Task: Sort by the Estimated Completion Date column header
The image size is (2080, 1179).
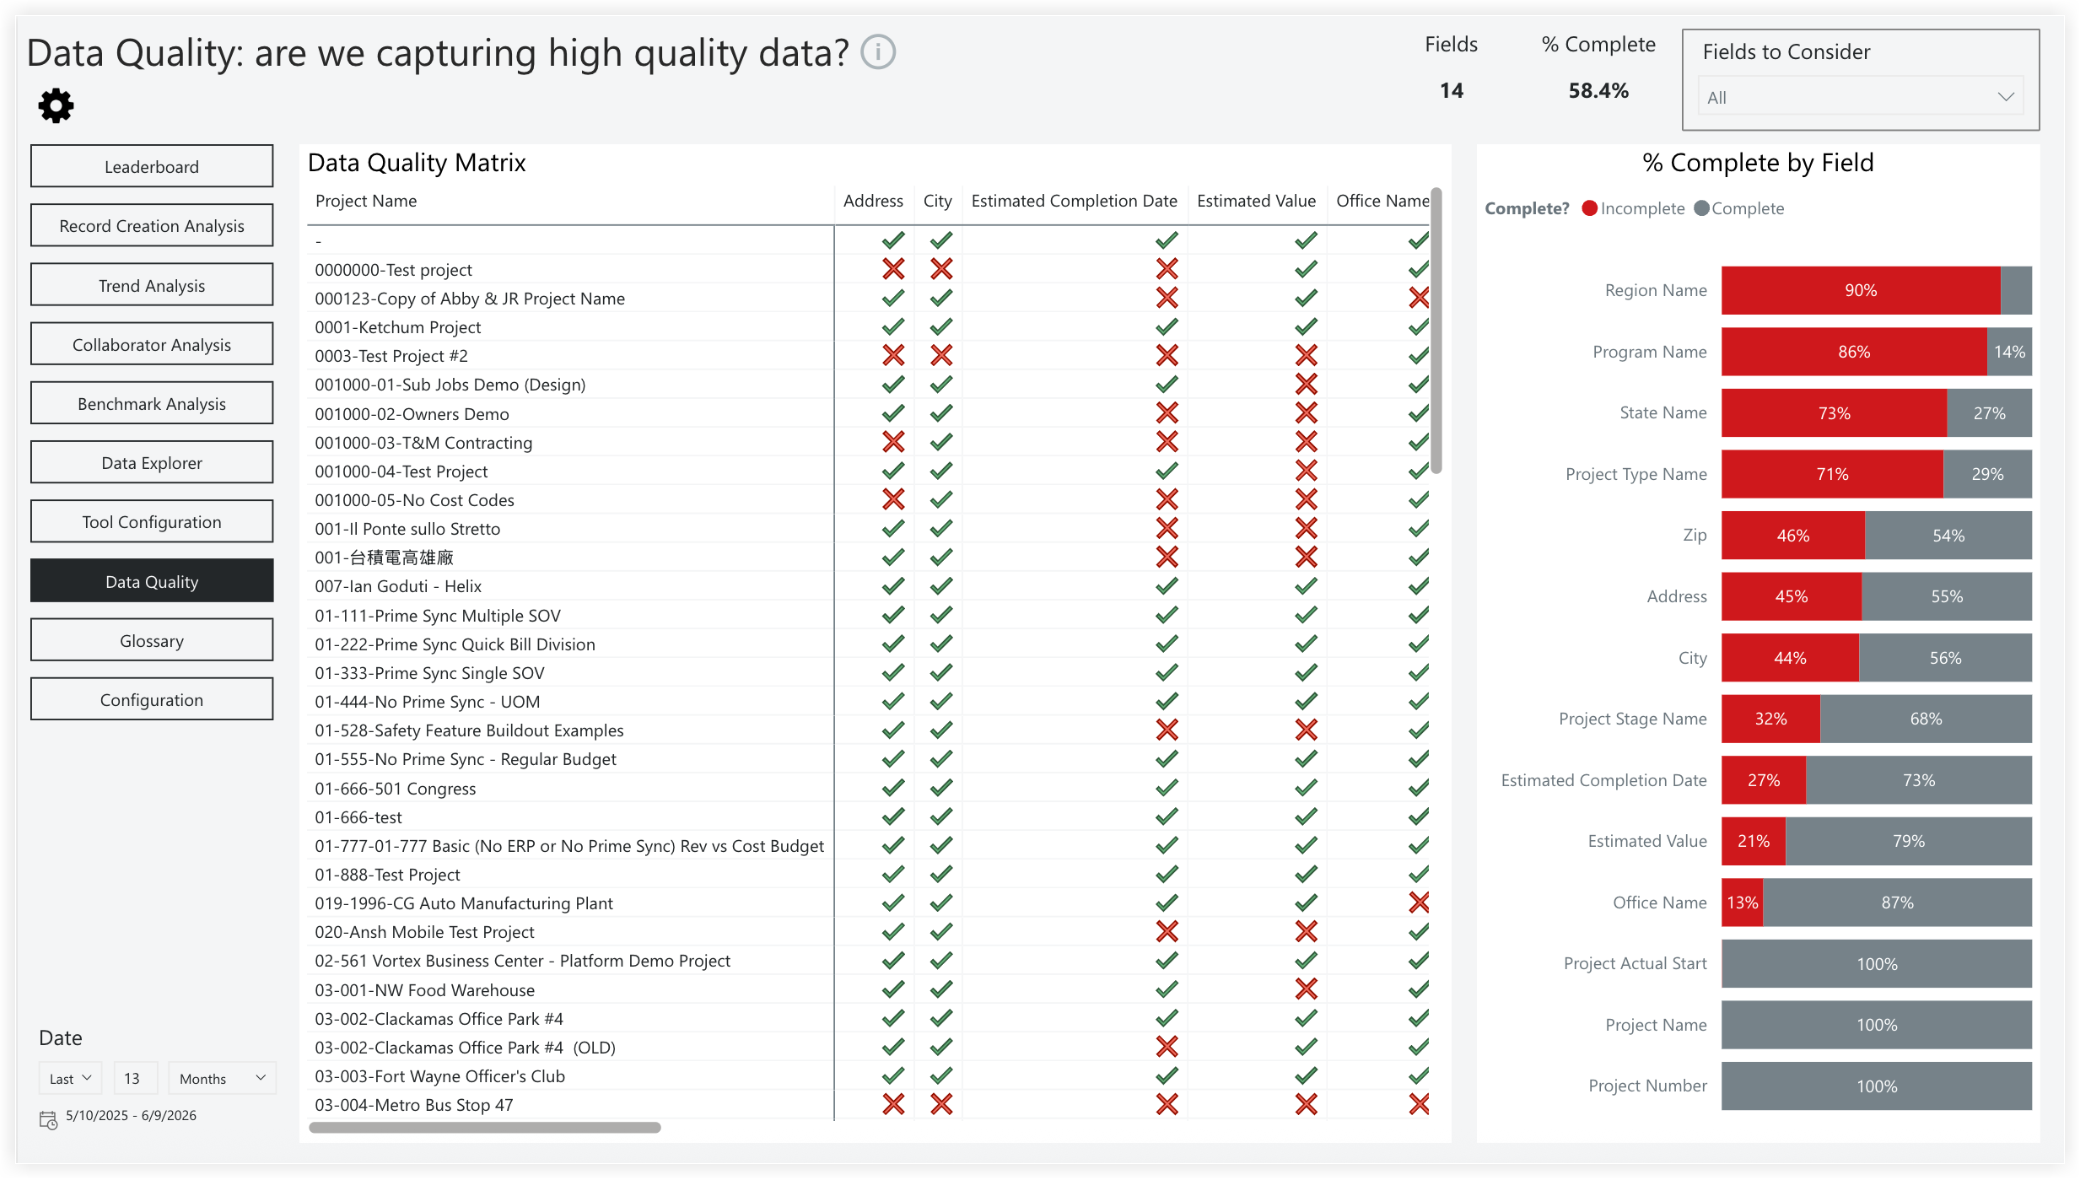Action: pyautogui.click(x=1074, y=201)
